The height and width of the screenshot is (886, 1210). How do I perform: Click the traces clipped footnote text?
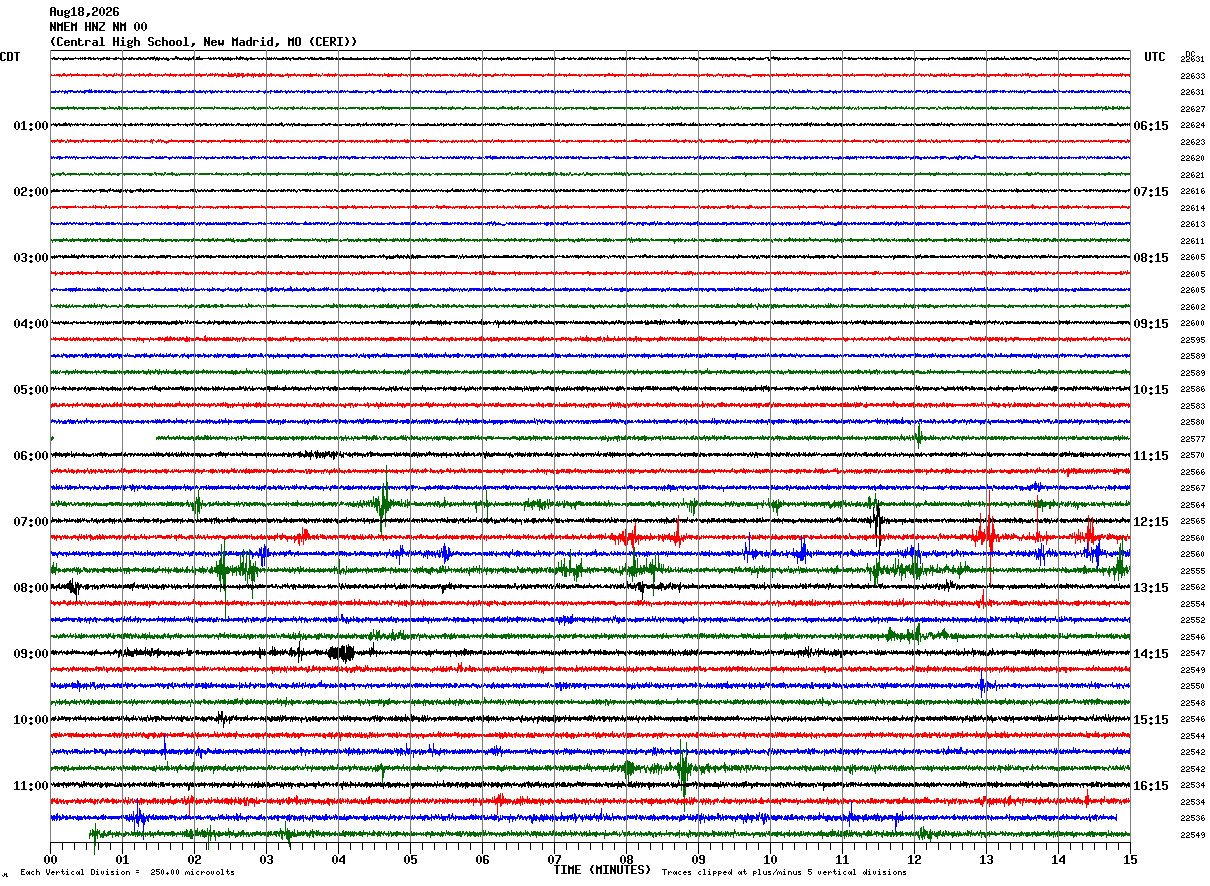click(x=784, y=872)
